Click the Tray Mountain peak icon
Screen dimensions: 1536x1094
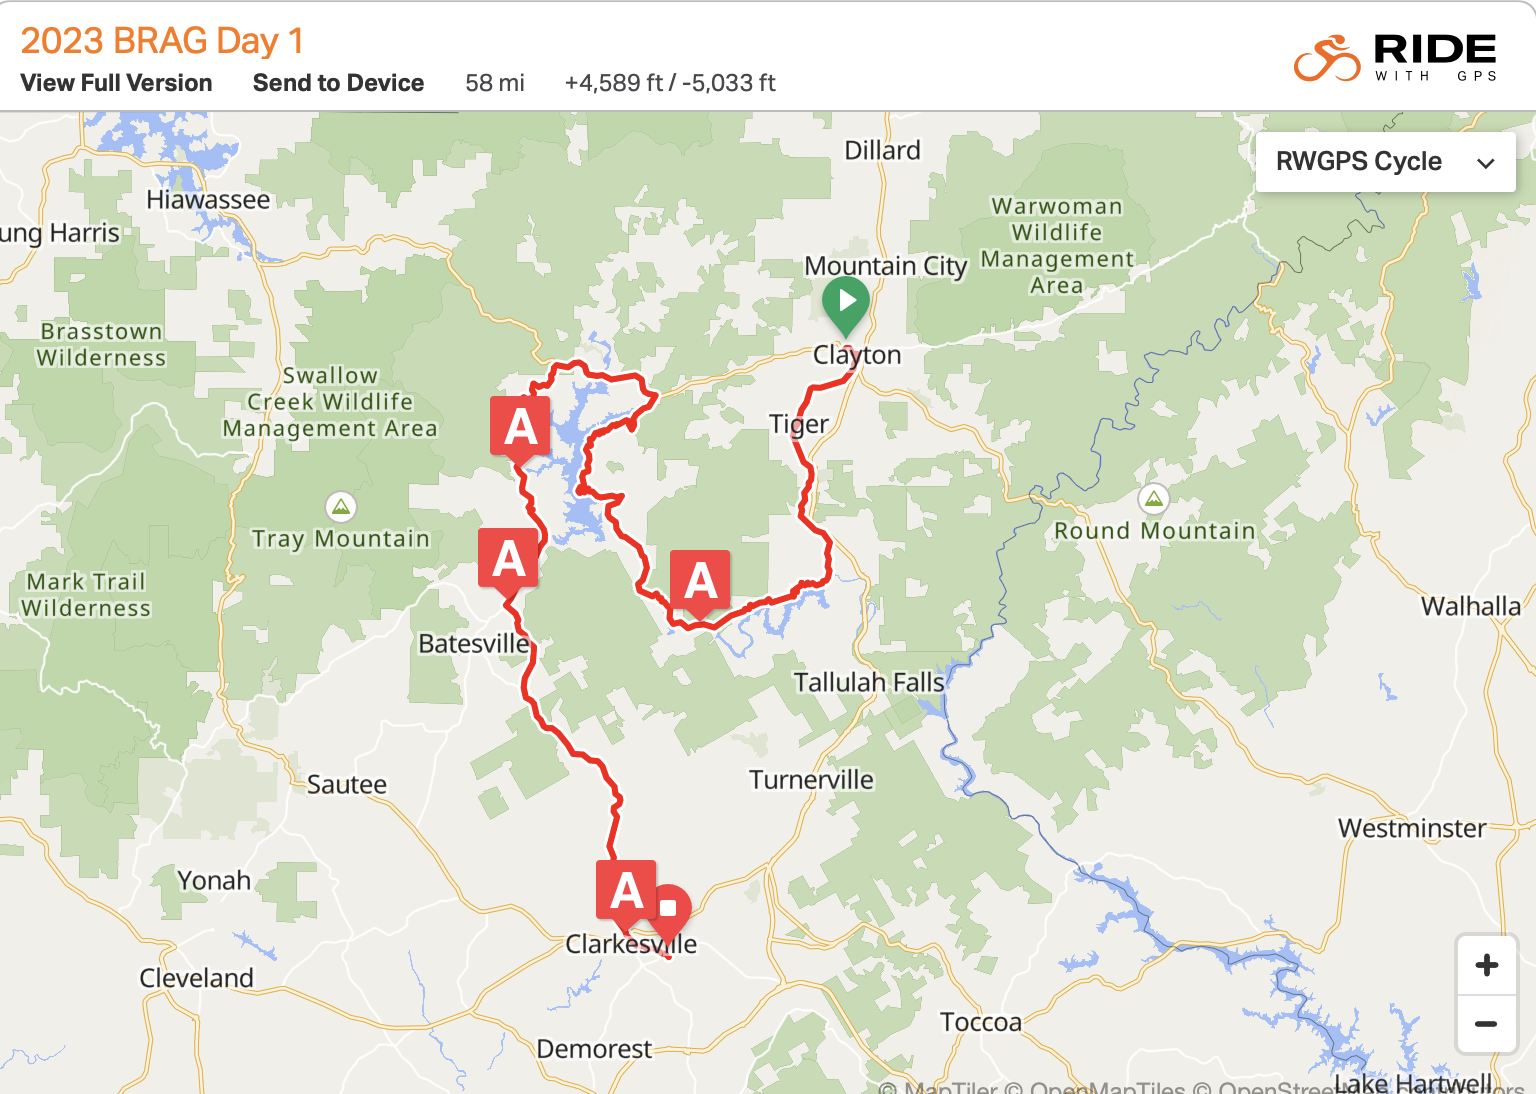tap(341, 507)
